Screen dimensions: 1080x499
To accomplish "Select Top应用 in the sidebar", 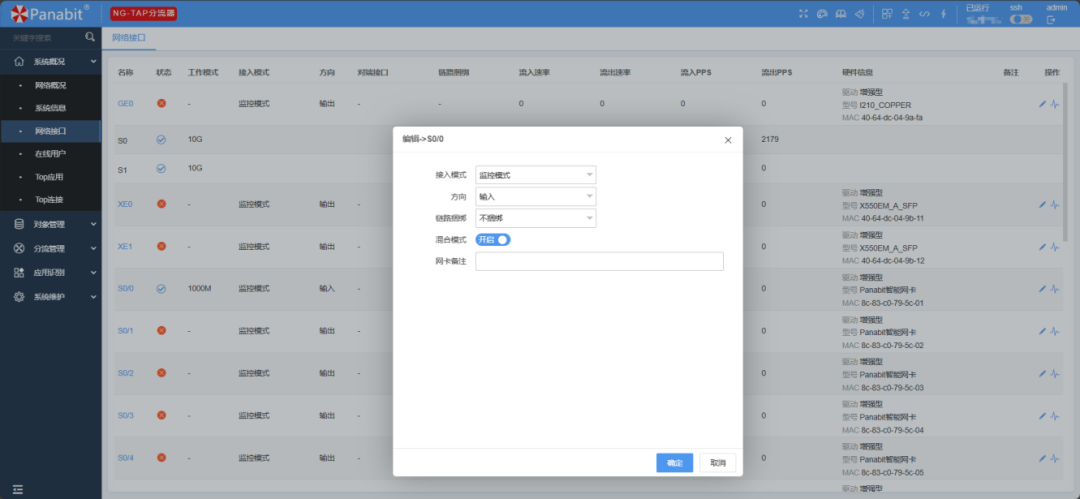I will coord(50,176).
